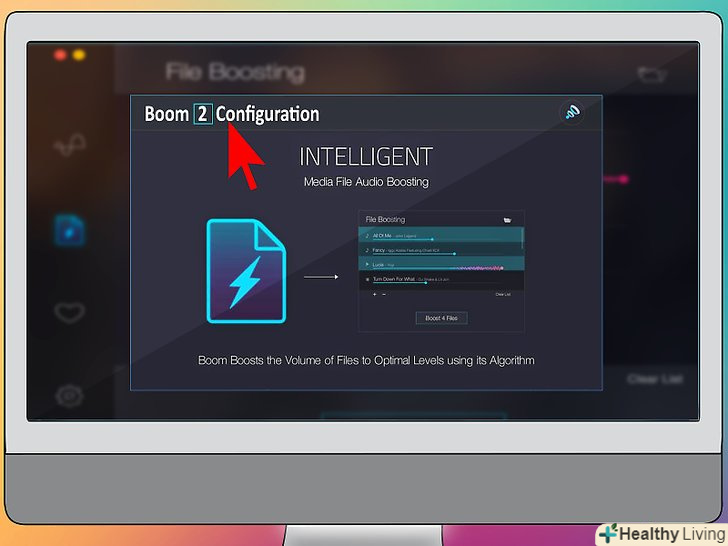Open the heart icon in sidebar
The image size is (728, 546).
[x=70, y=312]
